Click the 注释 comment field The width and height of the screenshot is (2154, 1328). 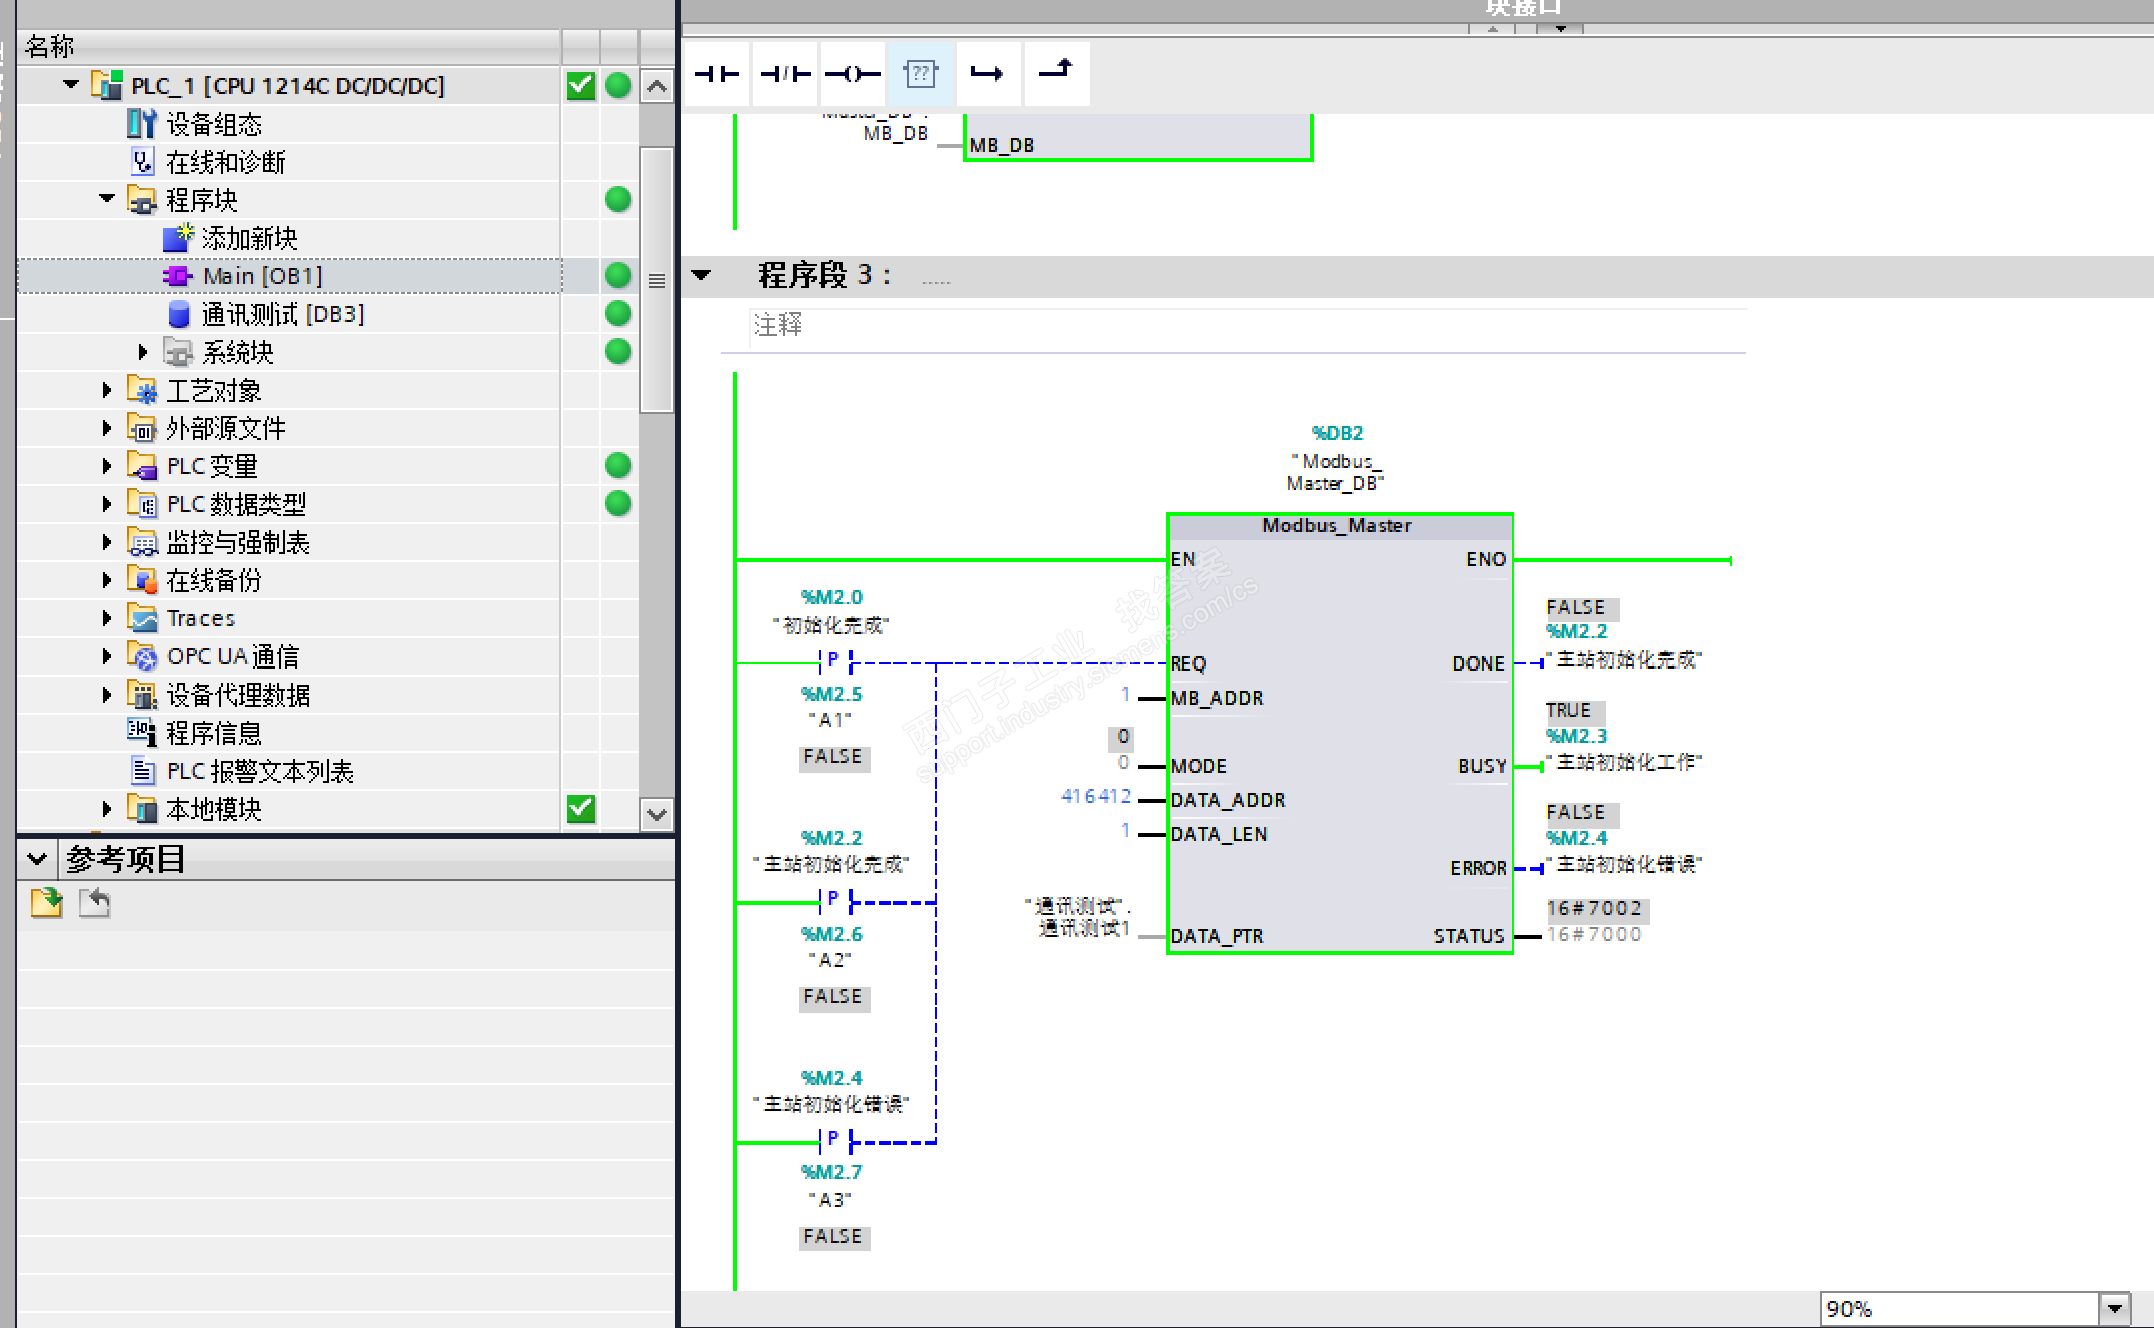pyautogui.click(x=778, y=325)
